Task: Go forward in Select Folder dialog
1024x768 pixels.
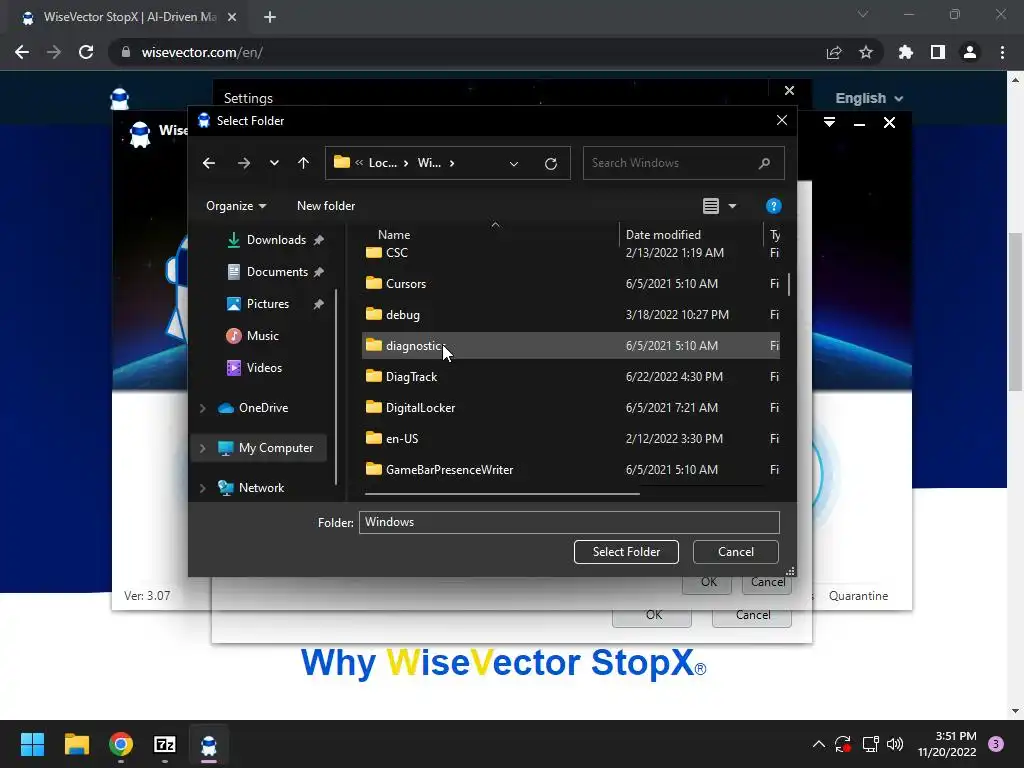Action: (x=244, y=163)
